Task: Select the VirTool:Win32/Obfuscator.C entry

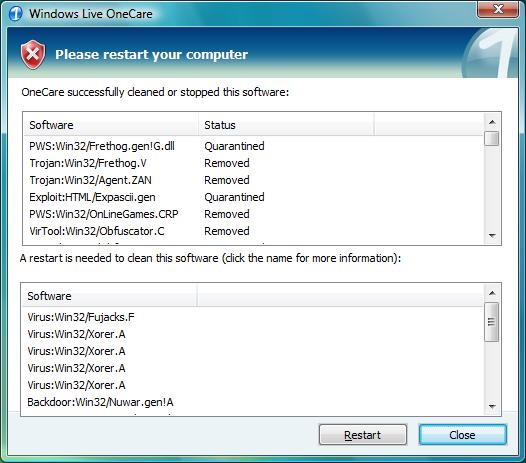Action: pyautogui.click(x=97, y=231)
